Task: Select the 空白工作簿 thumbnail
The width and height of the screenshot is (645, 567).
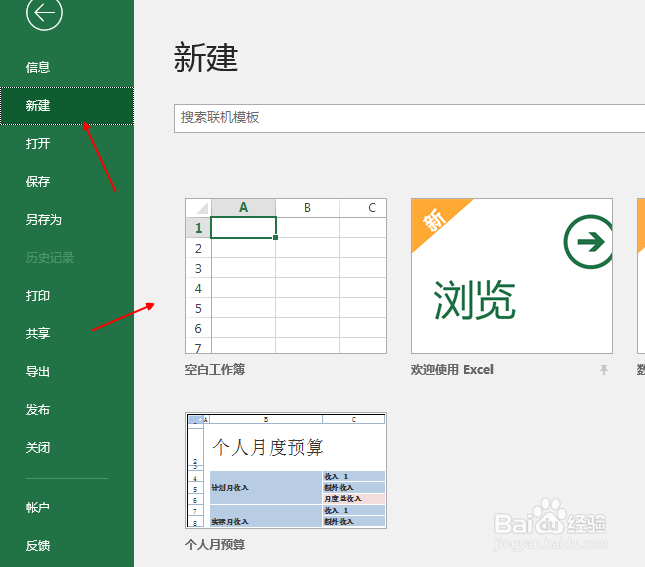Action: point(286,276)
